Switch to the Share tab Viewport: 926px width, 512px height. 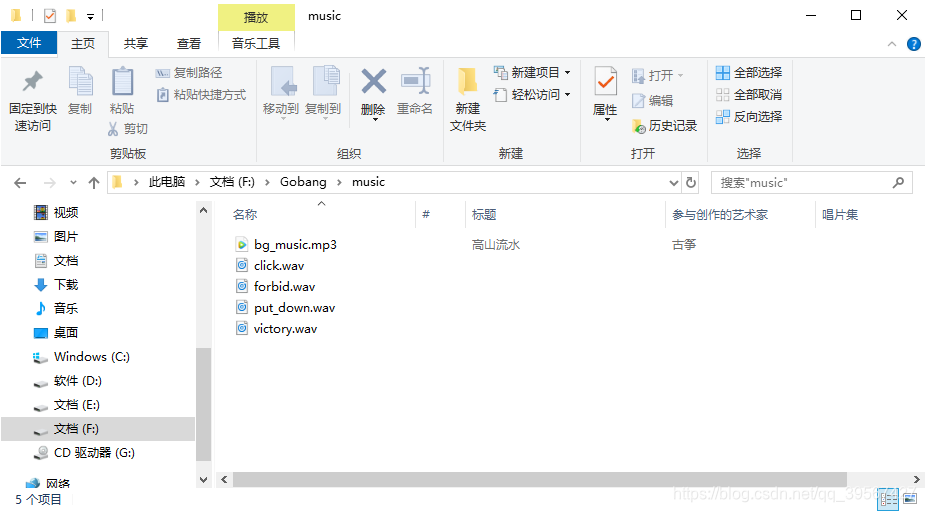pyautogui.click(x=136, y=44)
